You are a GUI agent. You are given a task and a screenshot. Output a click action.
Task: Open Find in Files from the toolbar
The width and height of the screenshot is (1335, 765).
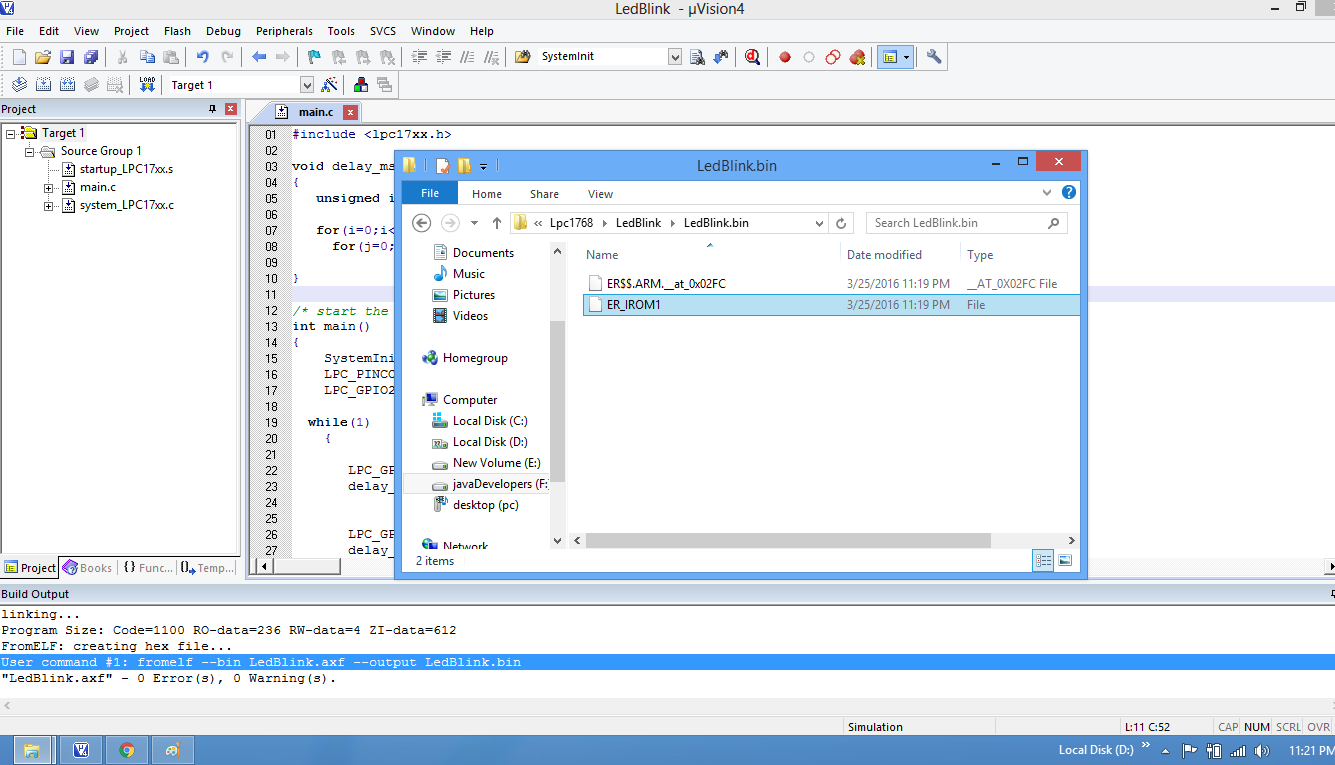[522, 57]
